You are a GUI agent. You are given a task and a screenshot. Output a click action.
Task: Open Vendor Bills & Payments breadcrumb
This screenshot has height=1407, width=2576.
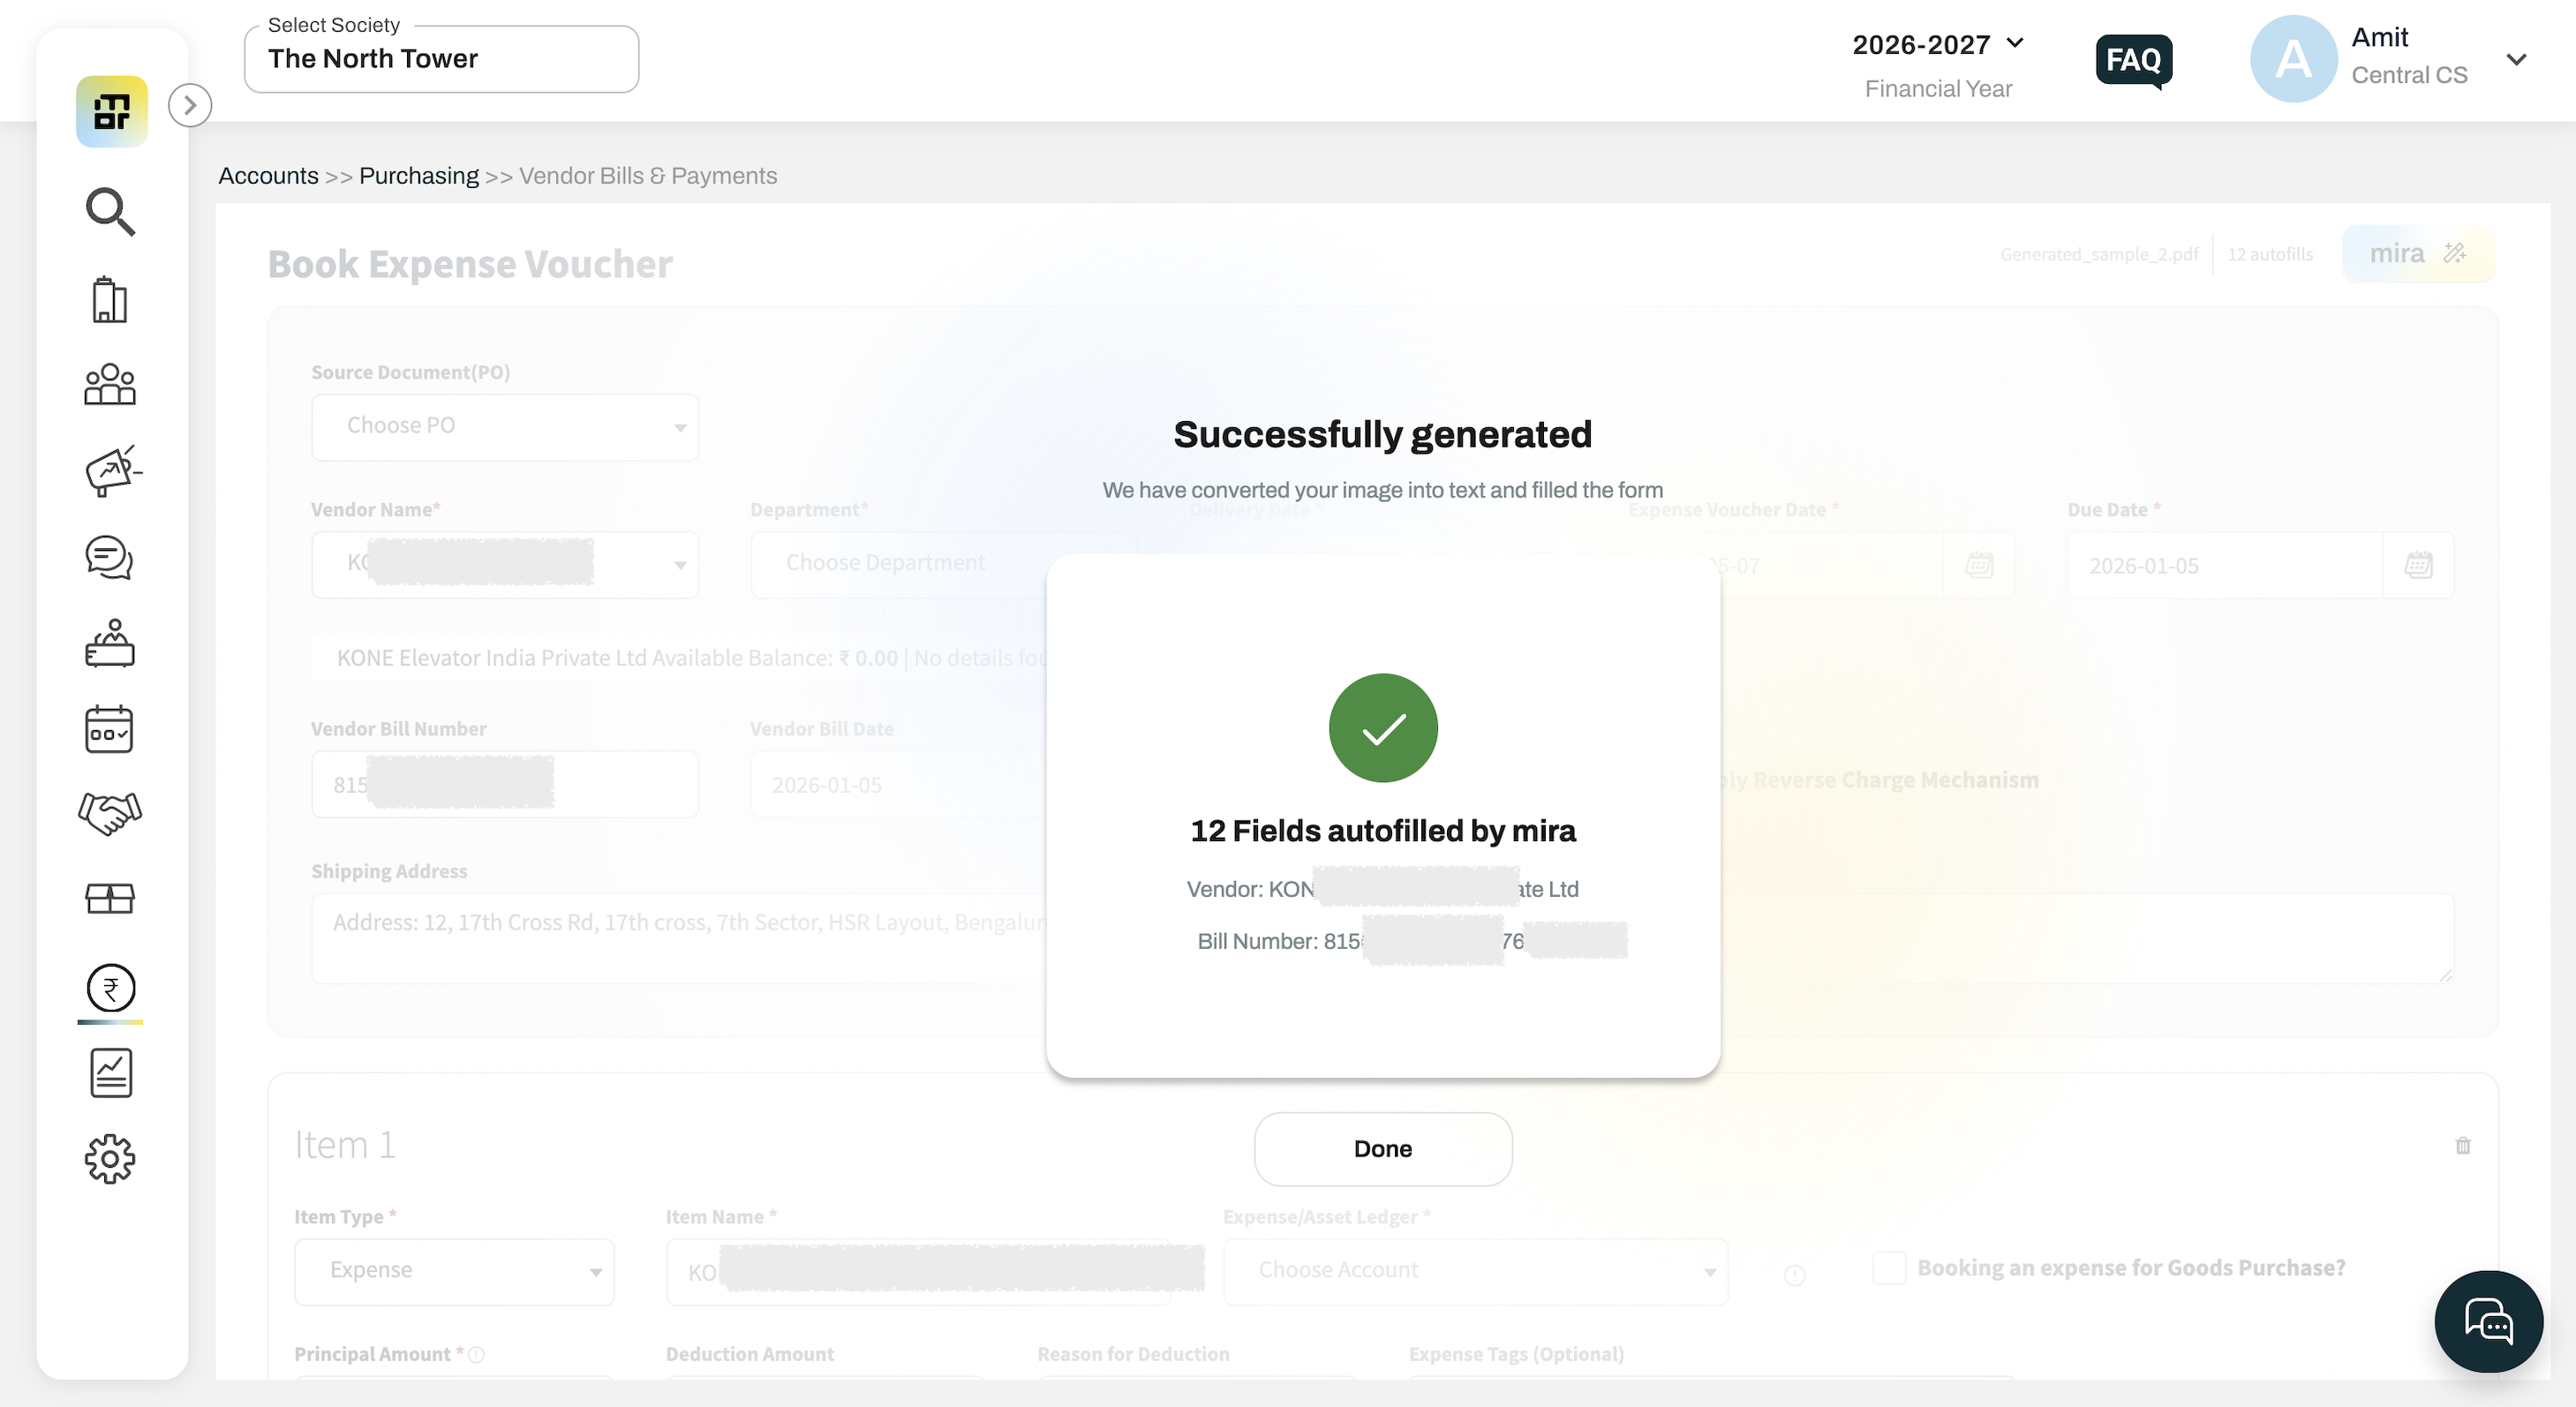click(648, 176)
